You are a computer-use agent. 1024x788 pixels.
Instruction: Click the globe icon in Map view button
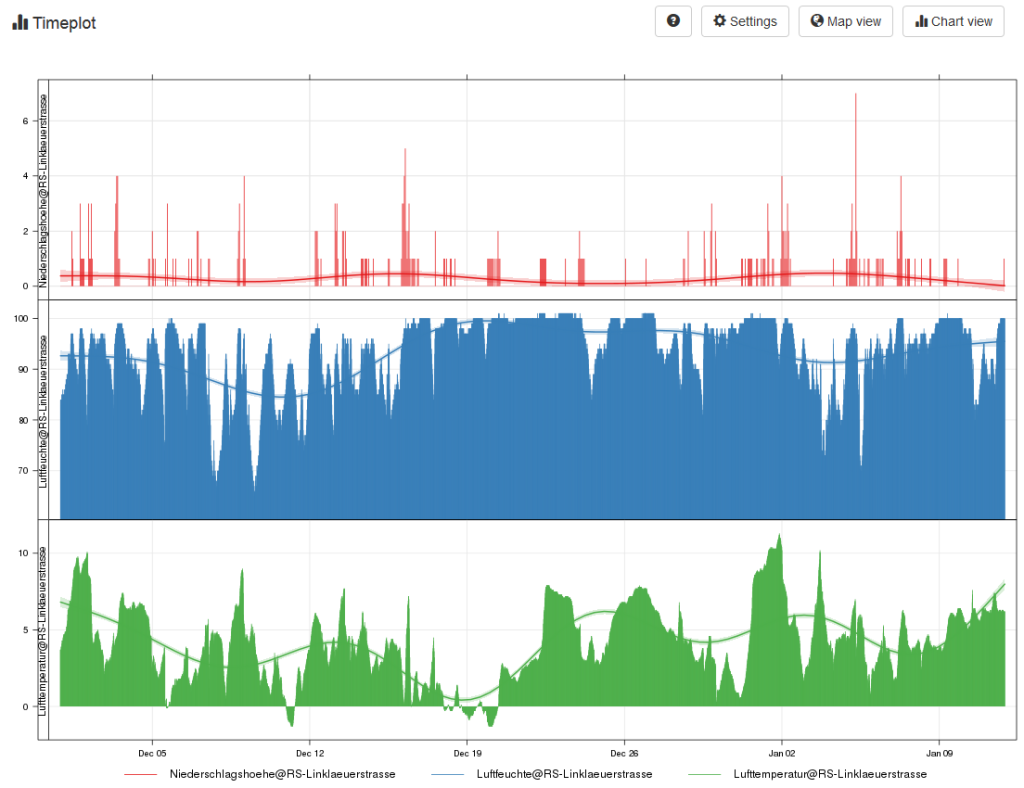(x=816, y=21)
